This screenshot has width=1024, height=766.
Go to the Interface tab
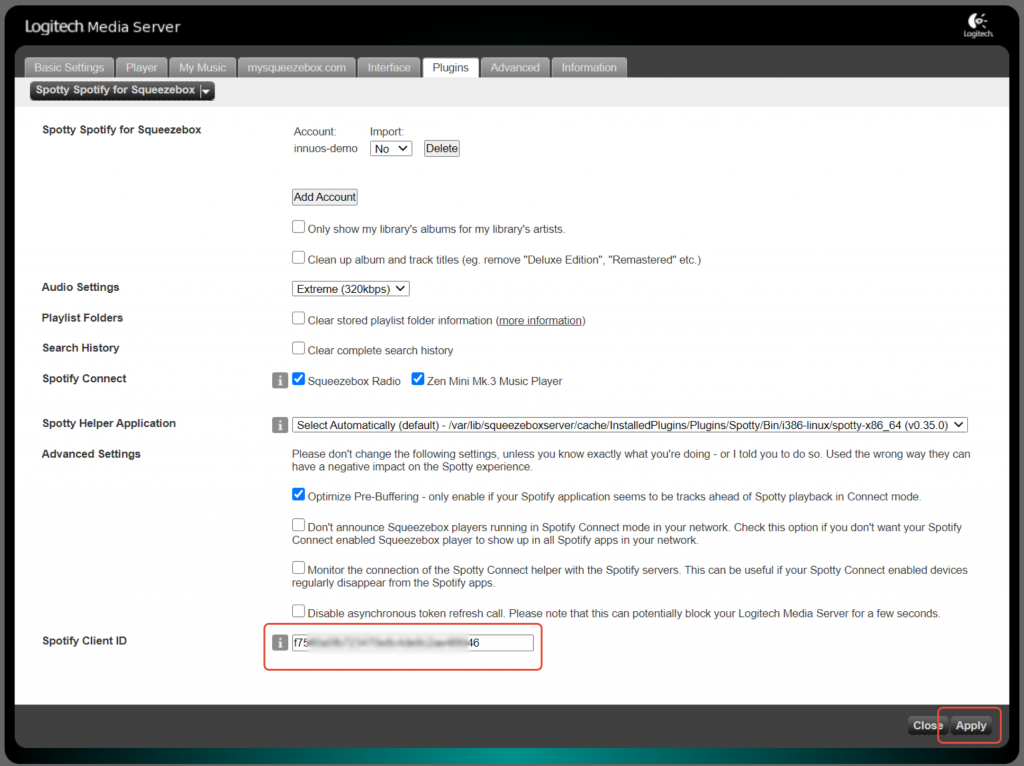(x=389, y=67)
